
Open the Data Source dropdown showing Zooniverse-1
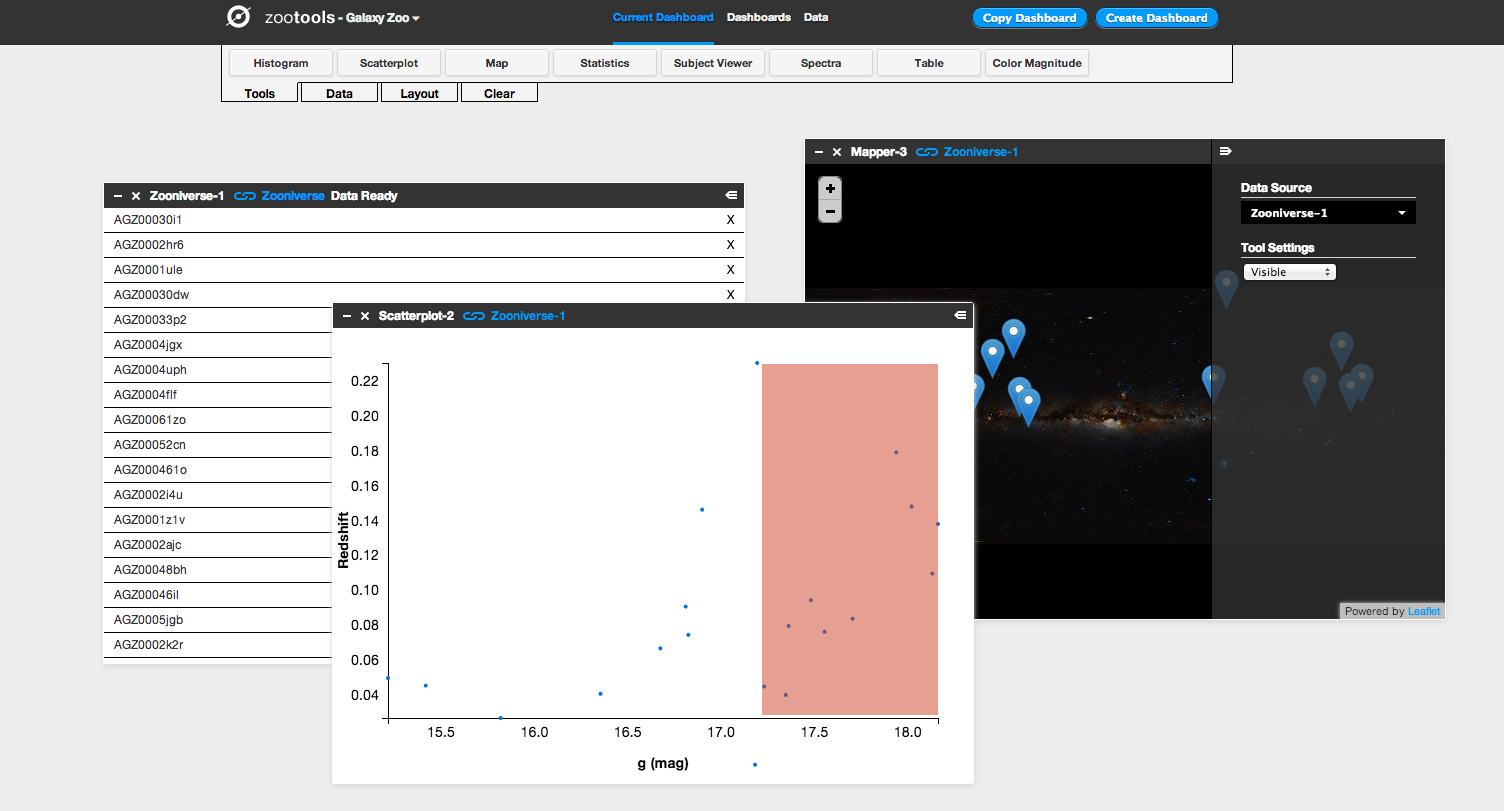pyautogui.click(x=1327, y=212)
